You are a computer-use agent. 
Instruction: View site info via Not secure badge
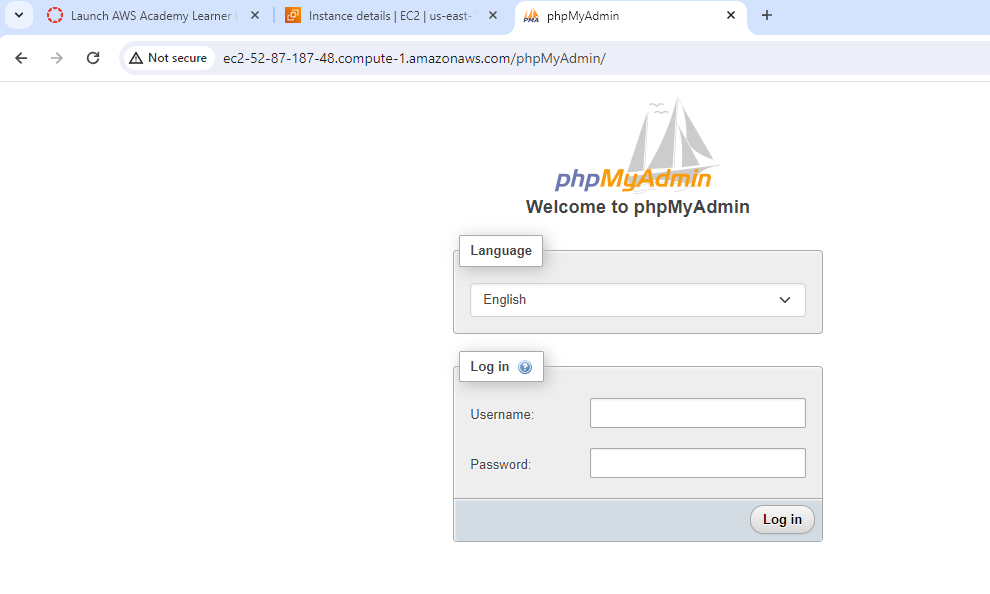(x=167, y=58)
